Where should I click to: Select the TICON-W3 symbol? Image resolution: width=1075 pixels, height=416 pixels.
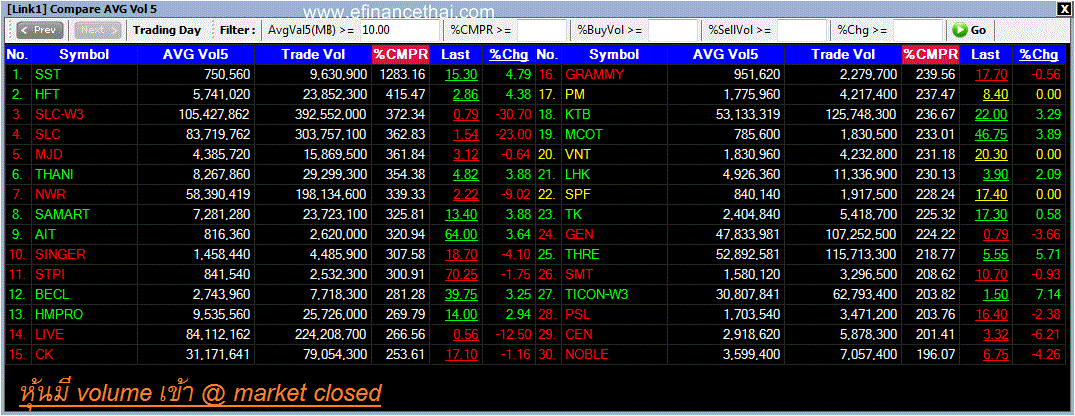coord(596,295)
